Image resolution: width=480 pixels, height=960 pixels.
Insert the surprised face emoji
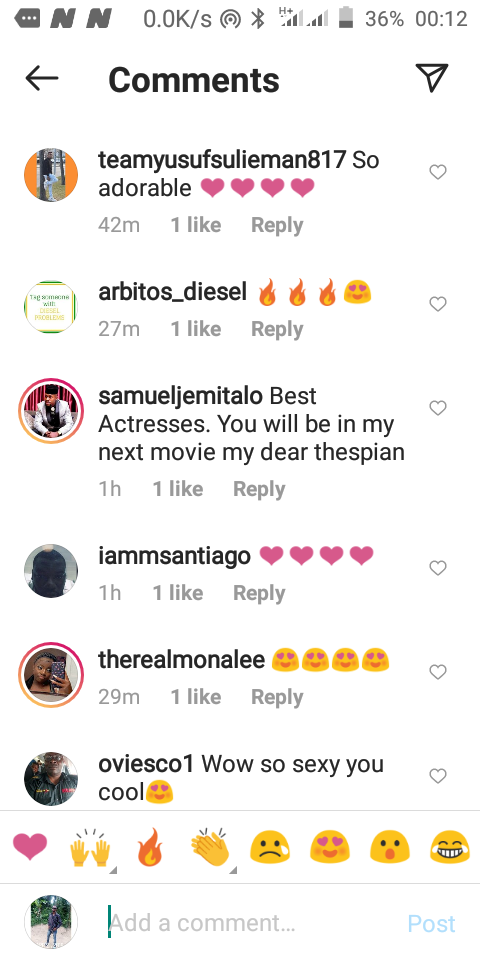[x=389, y=848]
